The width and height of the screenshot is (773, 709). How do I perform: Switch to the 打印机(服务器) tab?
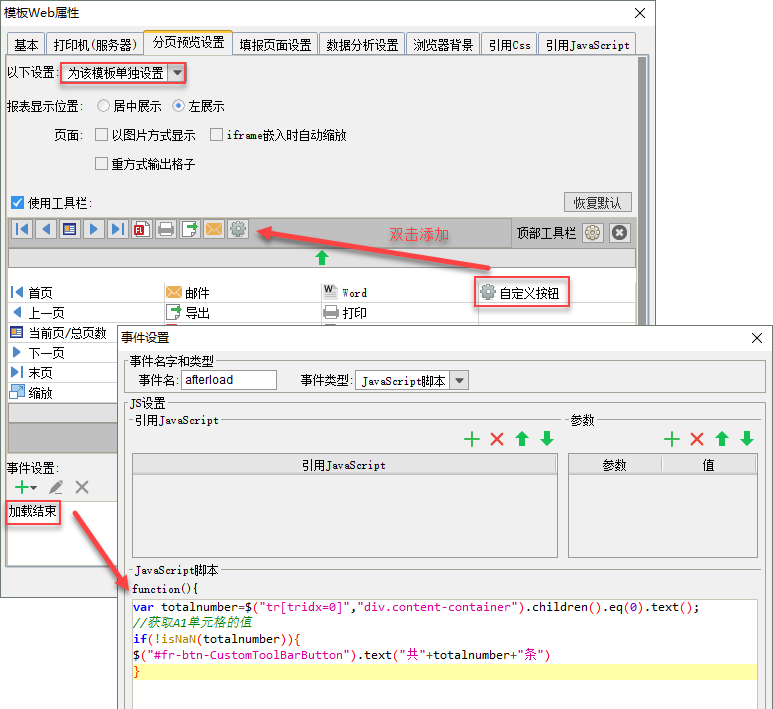pyautogui.click(x=95, y=45)
